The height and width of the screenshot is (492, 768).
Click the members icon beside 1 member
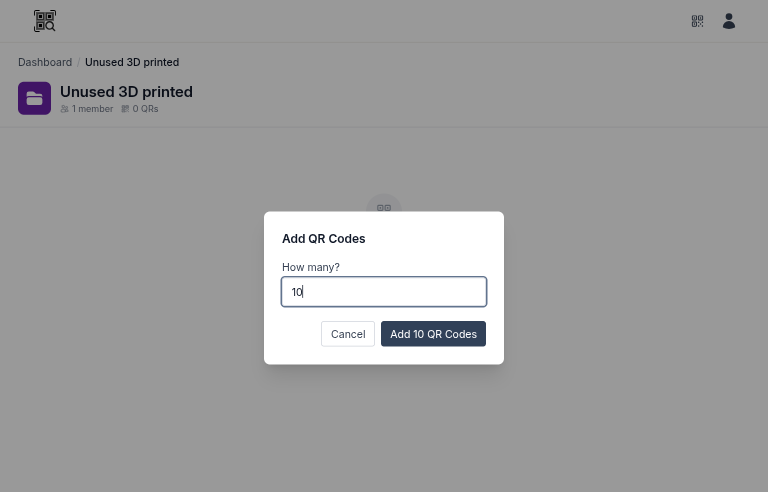point(65,109)
